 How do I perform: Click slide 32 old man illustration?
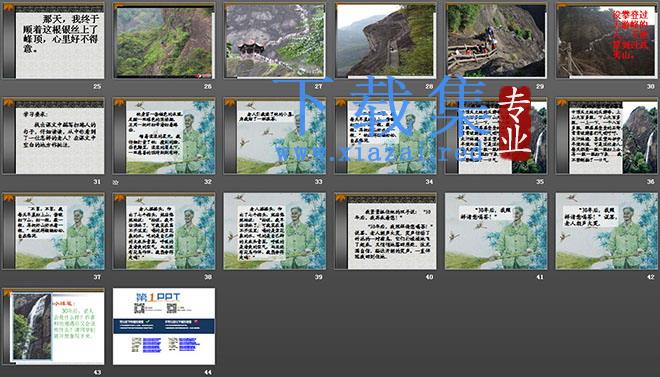164,136
